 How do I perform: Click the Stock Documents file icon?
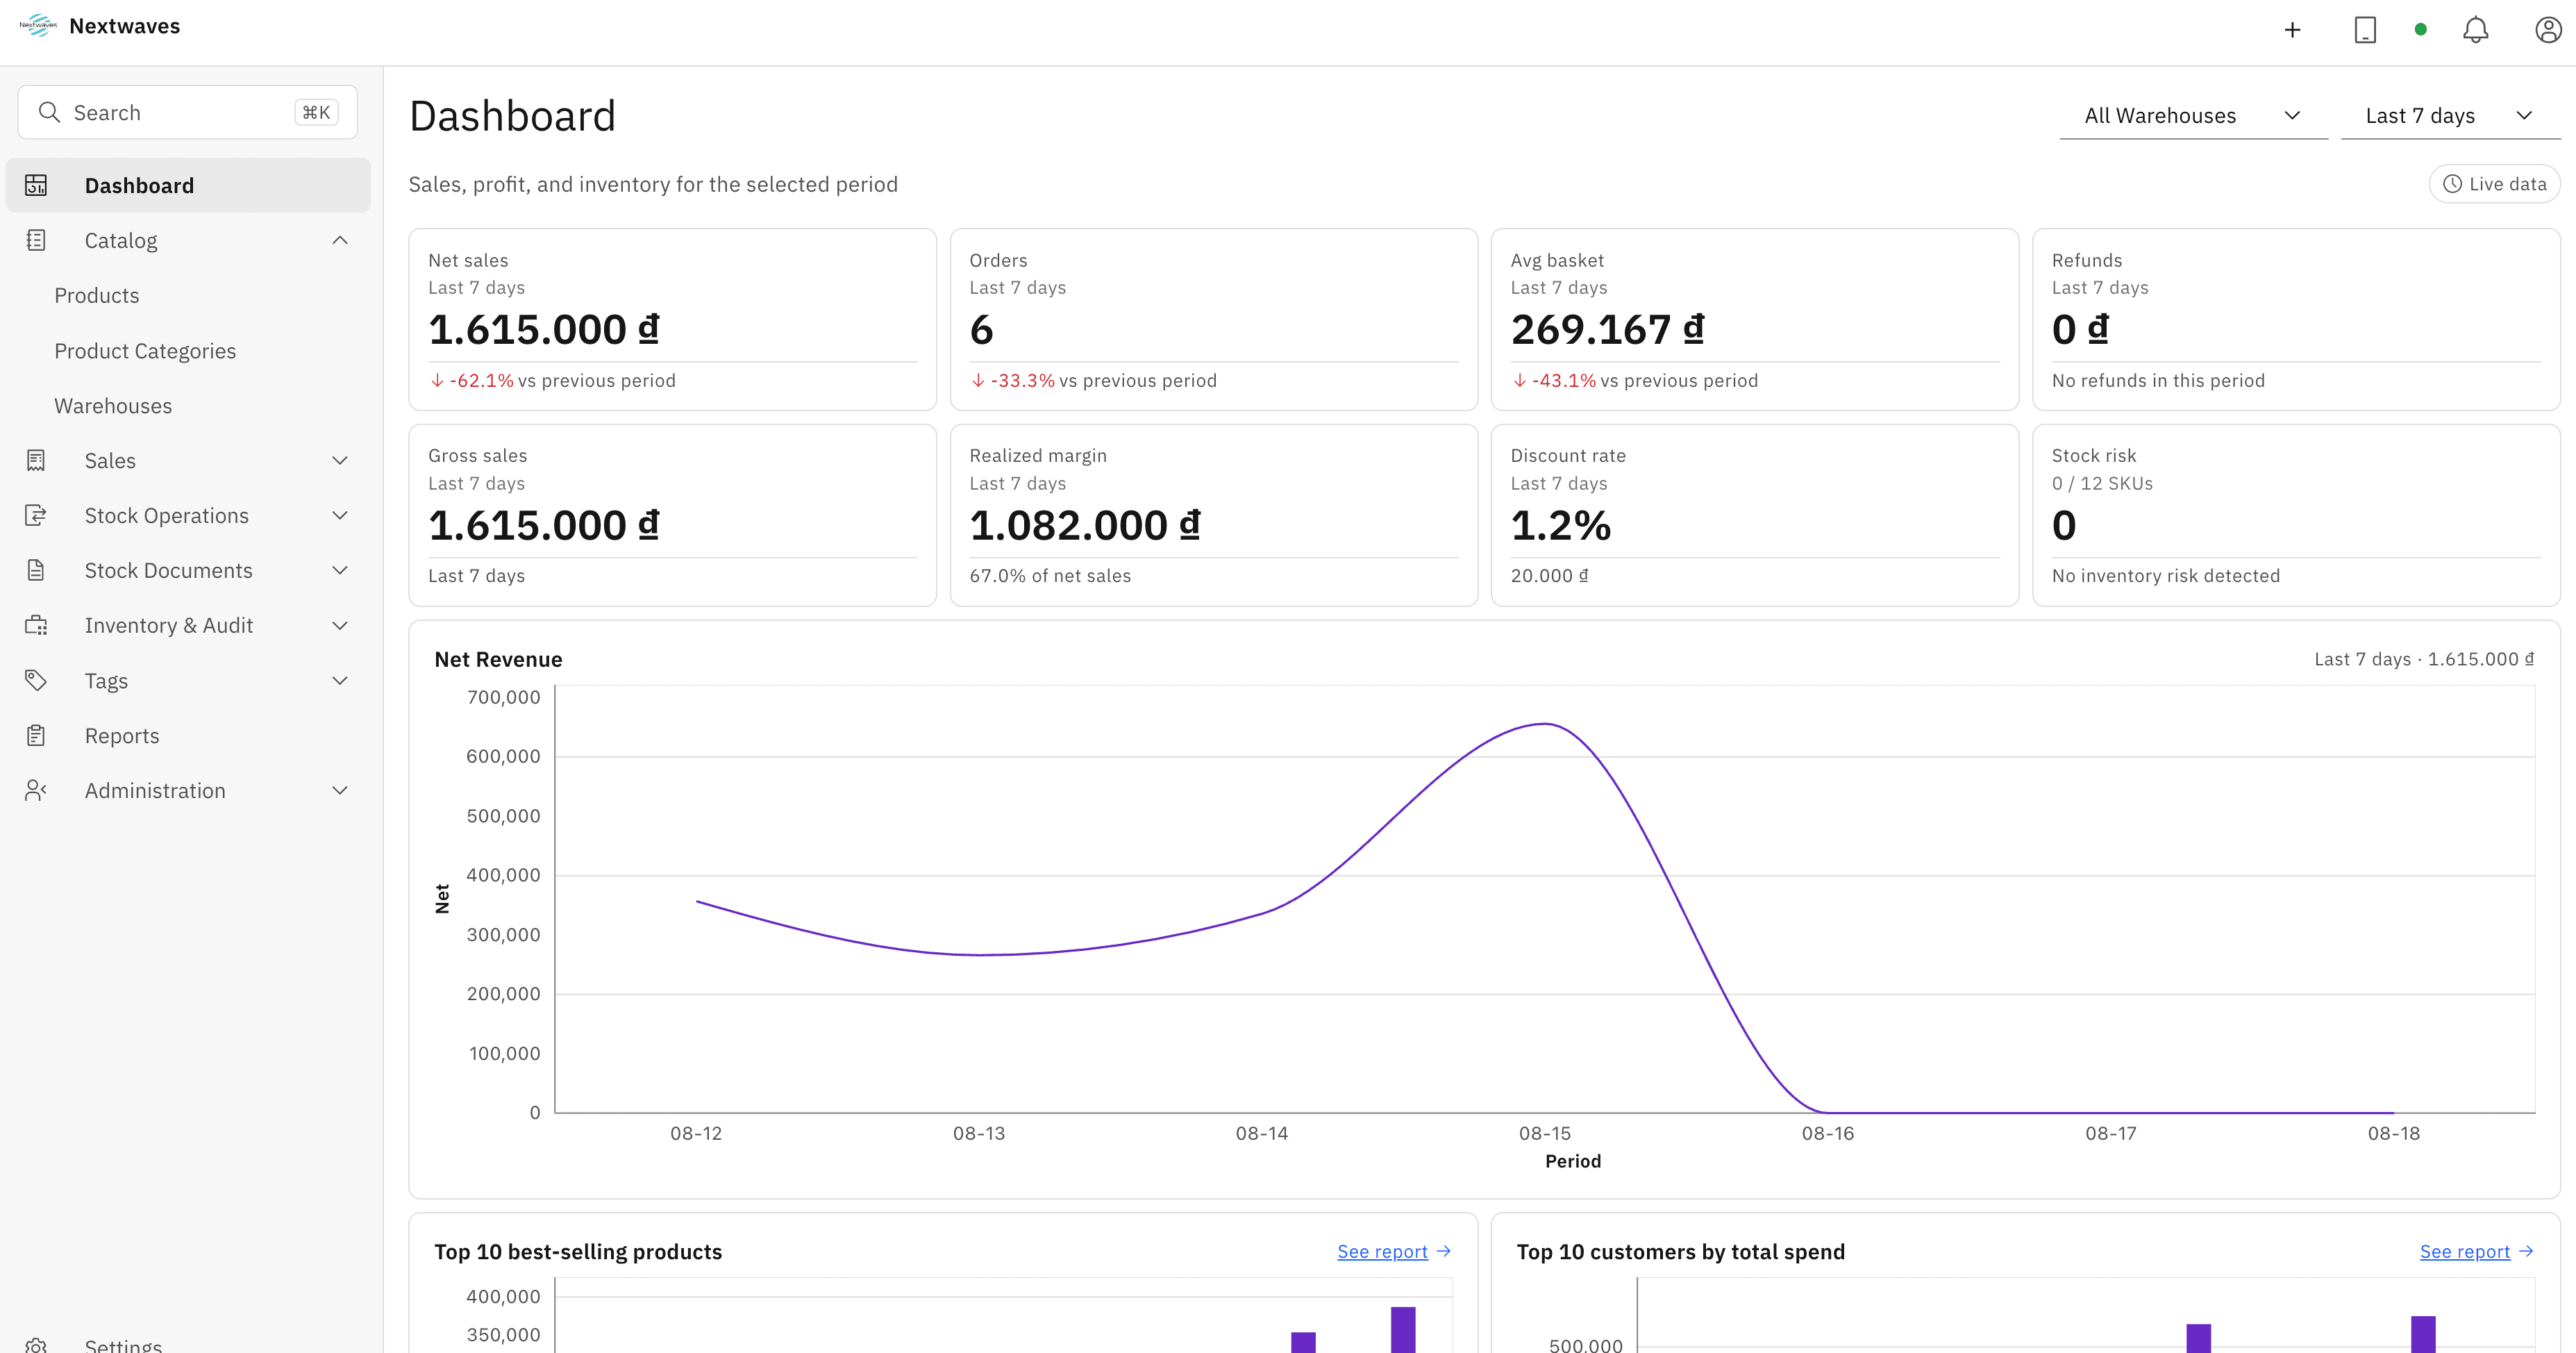click(36, 570)
